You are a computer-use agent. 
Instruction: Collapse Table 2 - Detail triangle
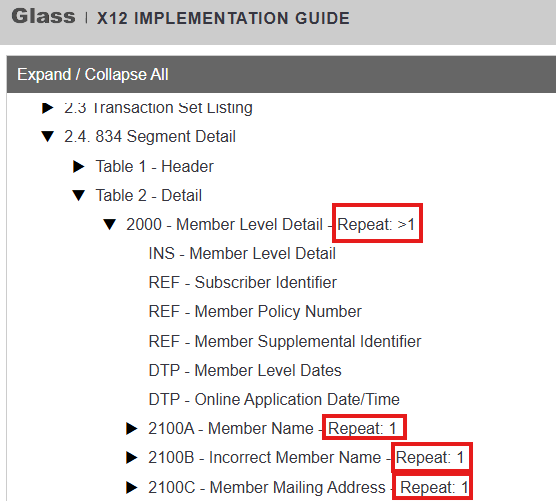78,195
